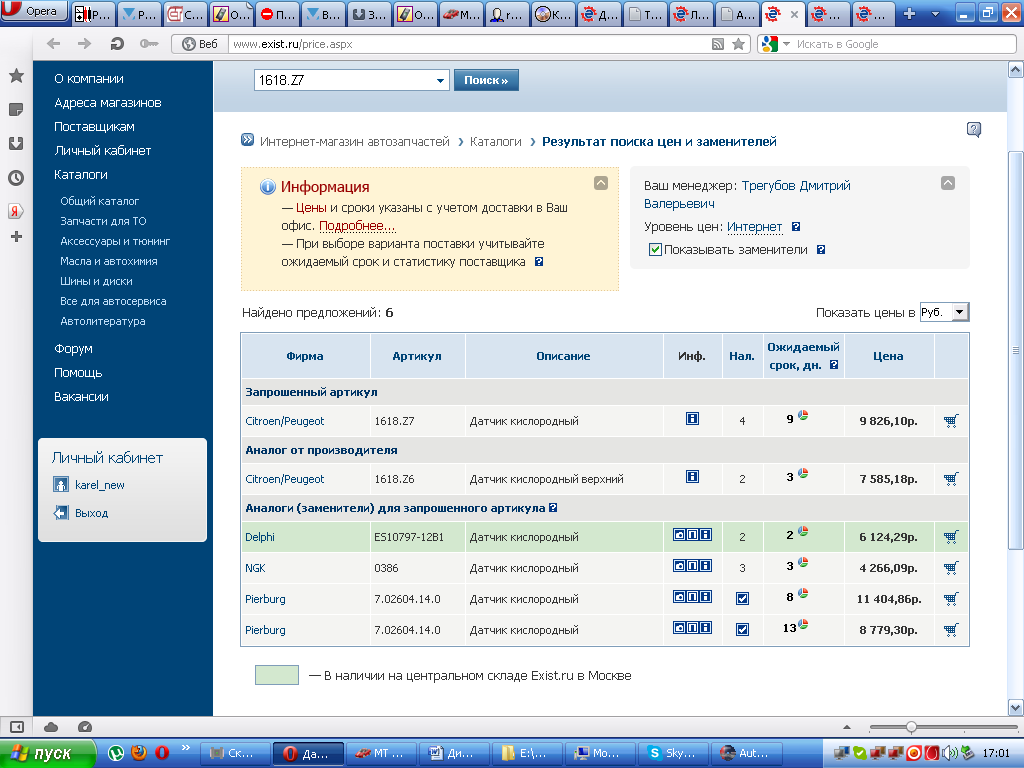Open info icon for article 1618.Z6
The height and width of the screenshot is (768, 1024).
point(692,477)
